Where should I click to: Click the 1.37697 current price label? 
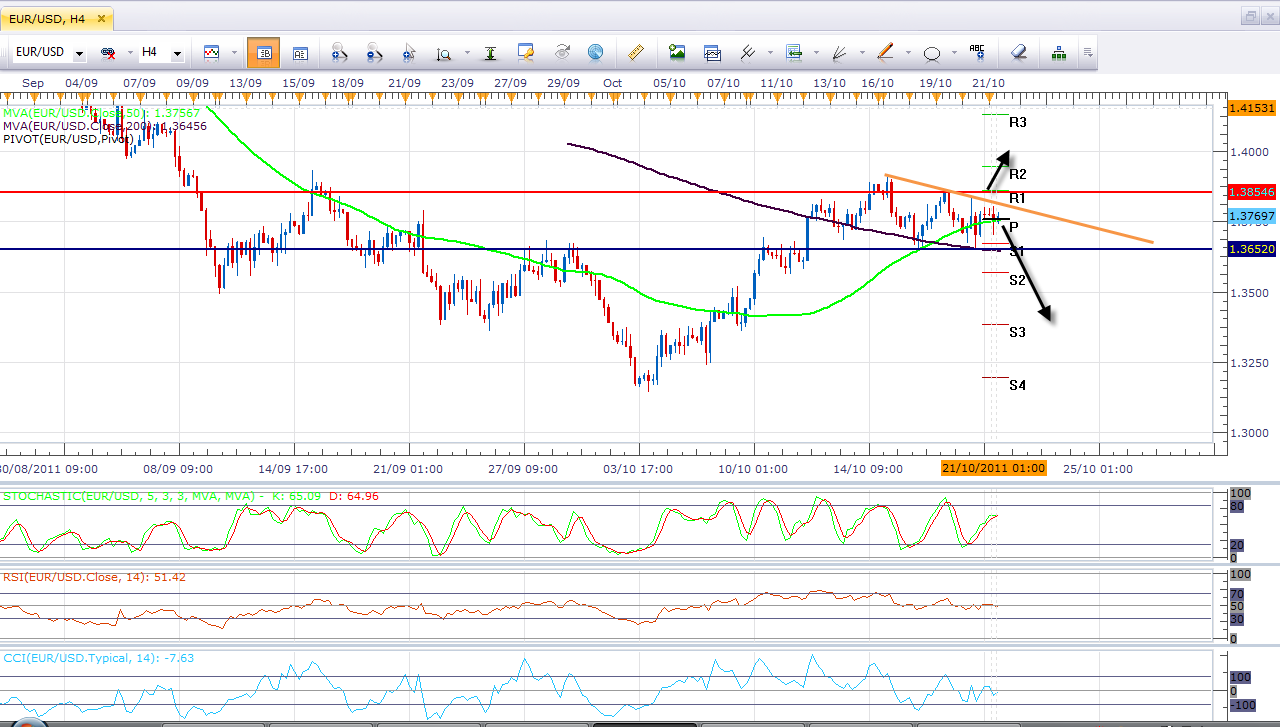(1252, 216)
